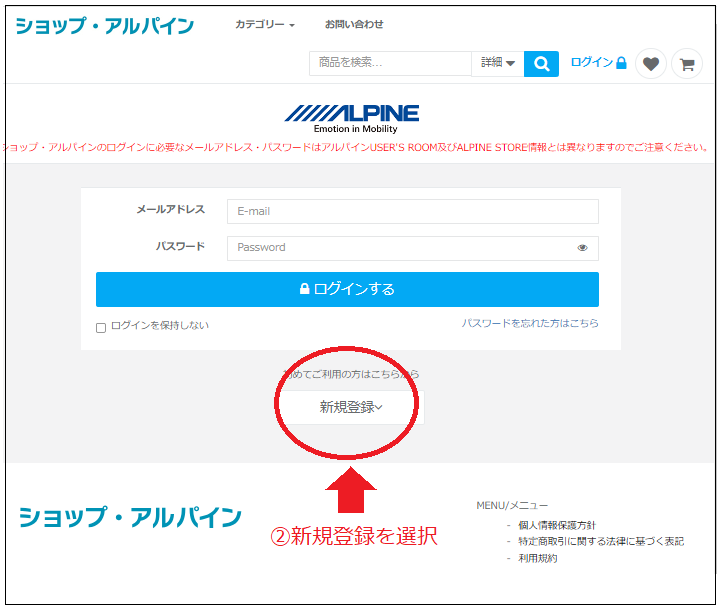Expand the カテゴリー dropdown menu
719x607 pixels.
264,24
